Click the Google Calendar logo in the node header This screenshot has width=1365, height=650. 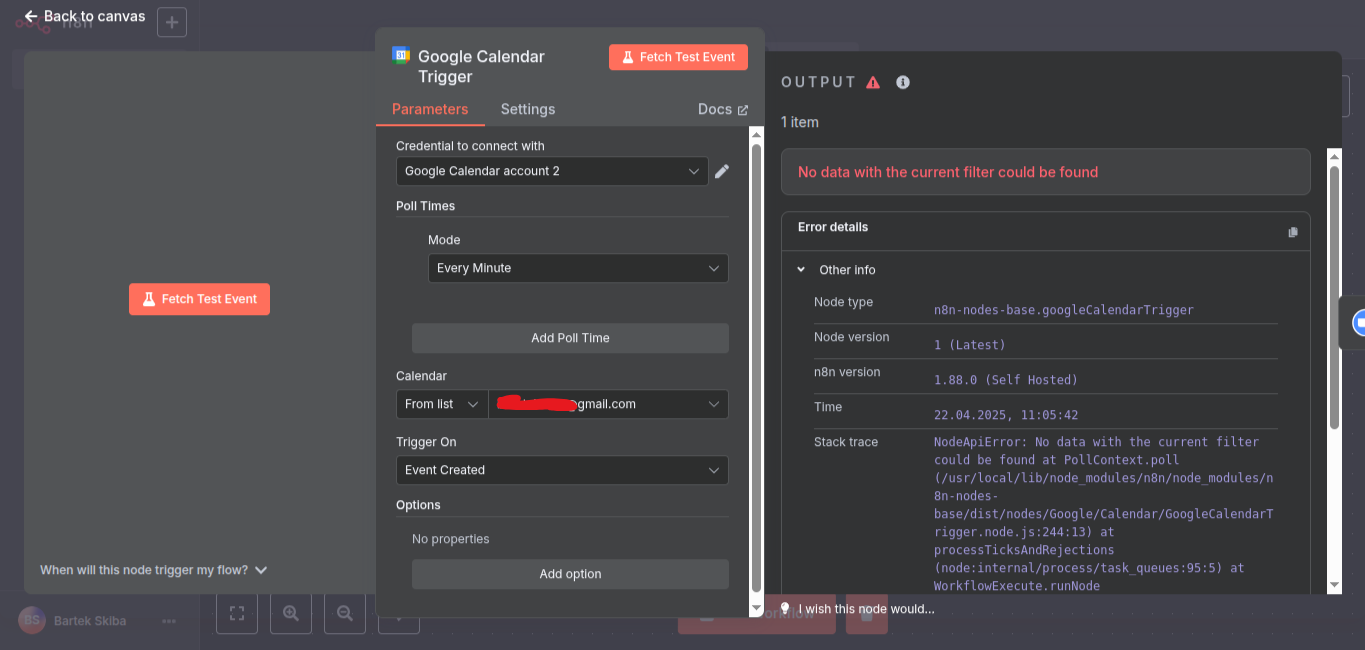coord(401,56)
